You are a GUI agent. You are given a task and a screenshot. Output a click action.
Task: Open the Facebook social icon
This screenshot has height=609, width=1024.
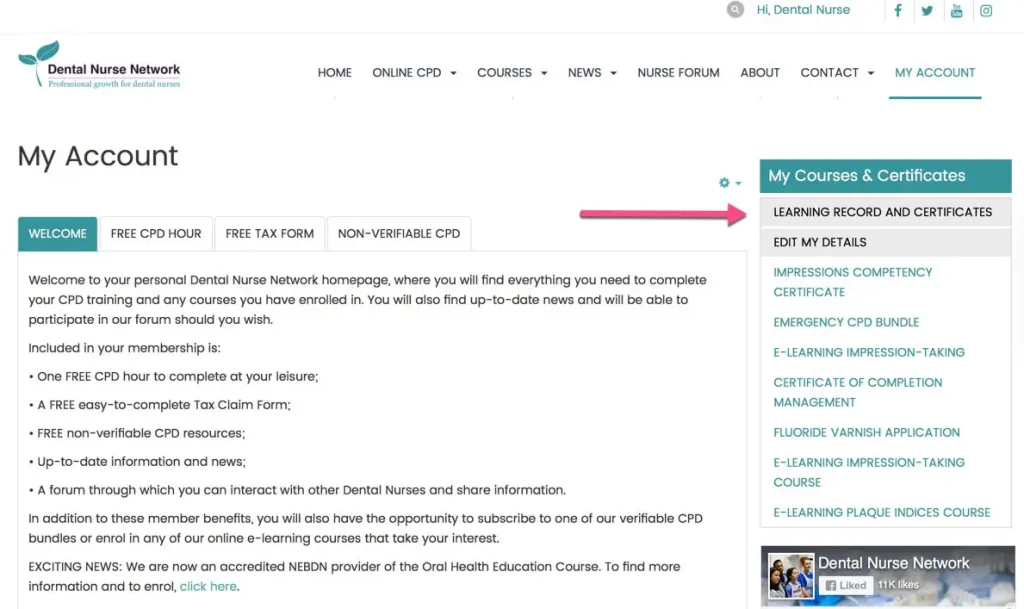coord(898,11)
